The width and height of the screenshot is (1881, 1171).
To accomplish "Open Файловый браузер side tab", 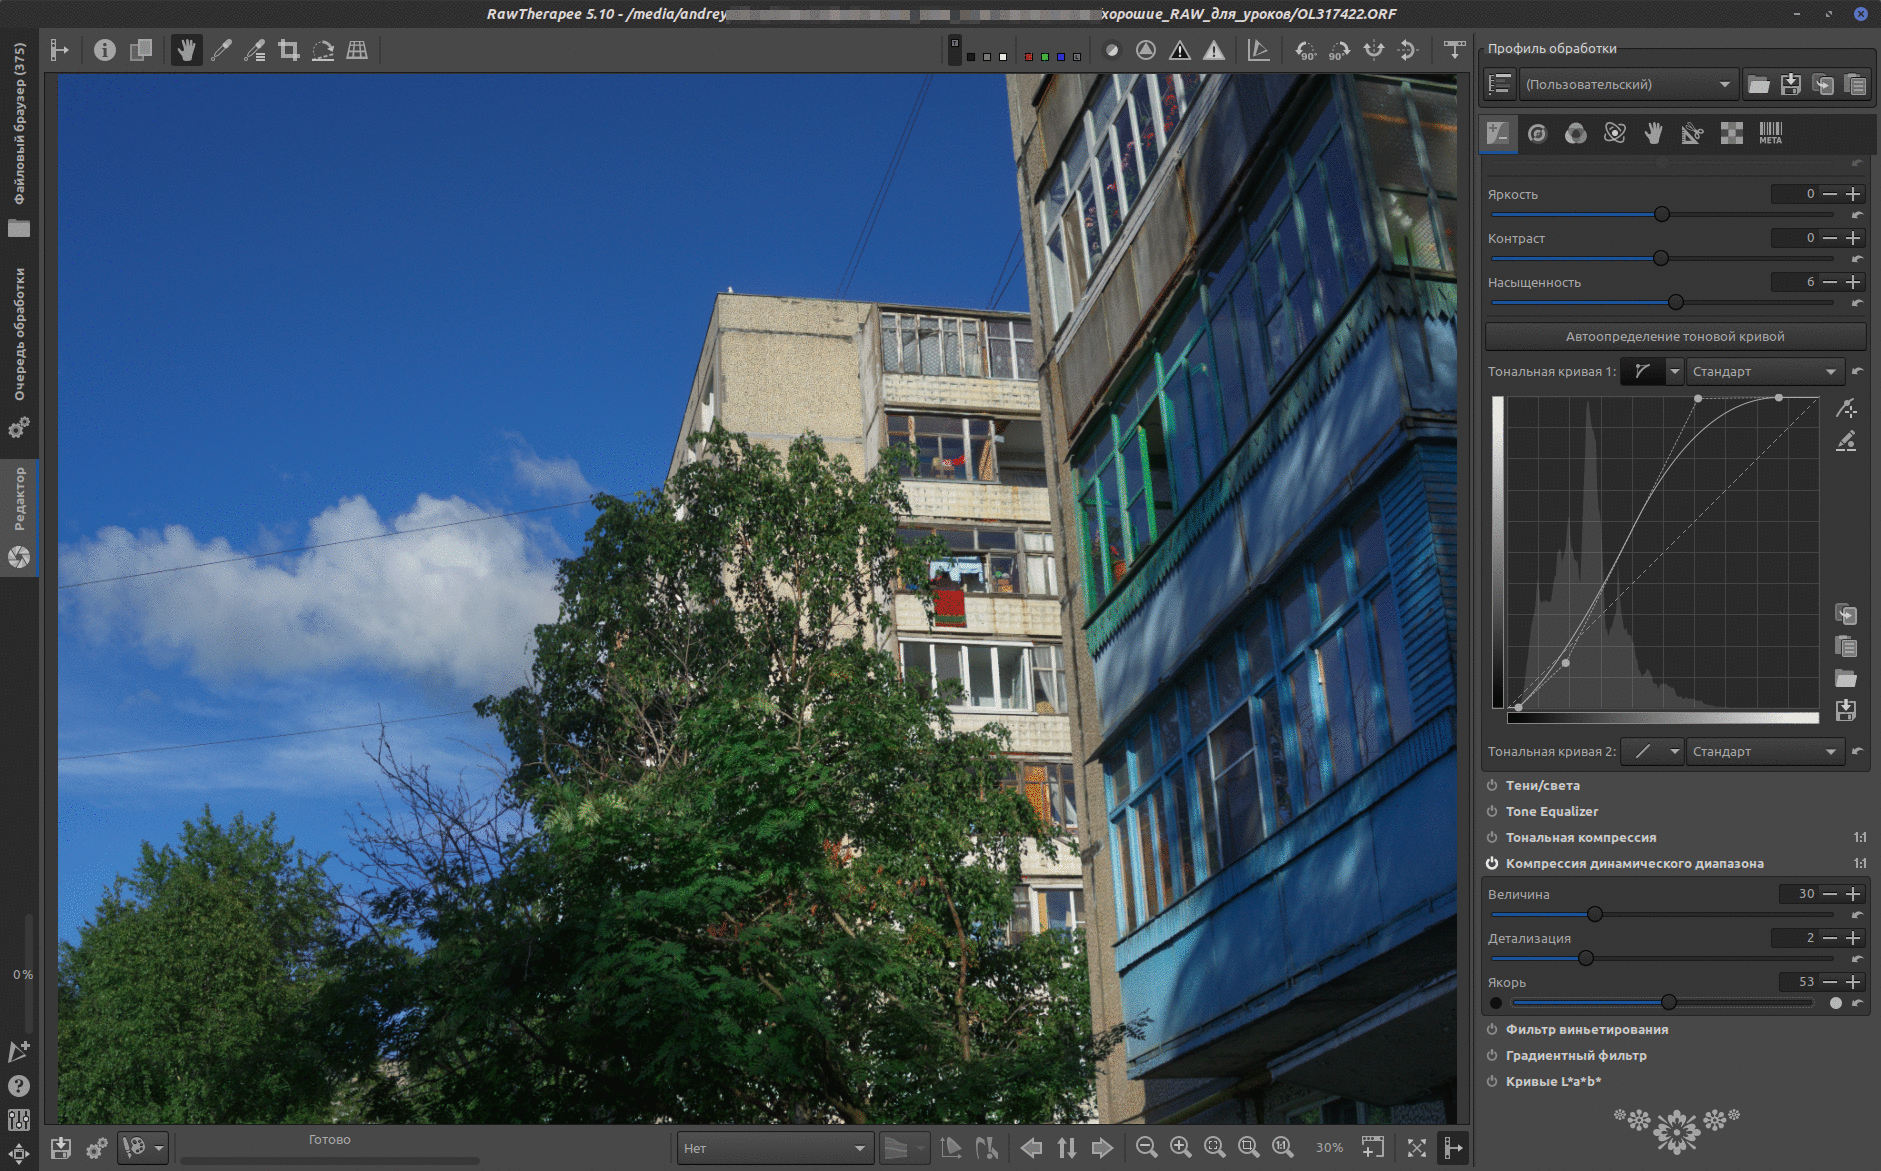I will [19, 138].
